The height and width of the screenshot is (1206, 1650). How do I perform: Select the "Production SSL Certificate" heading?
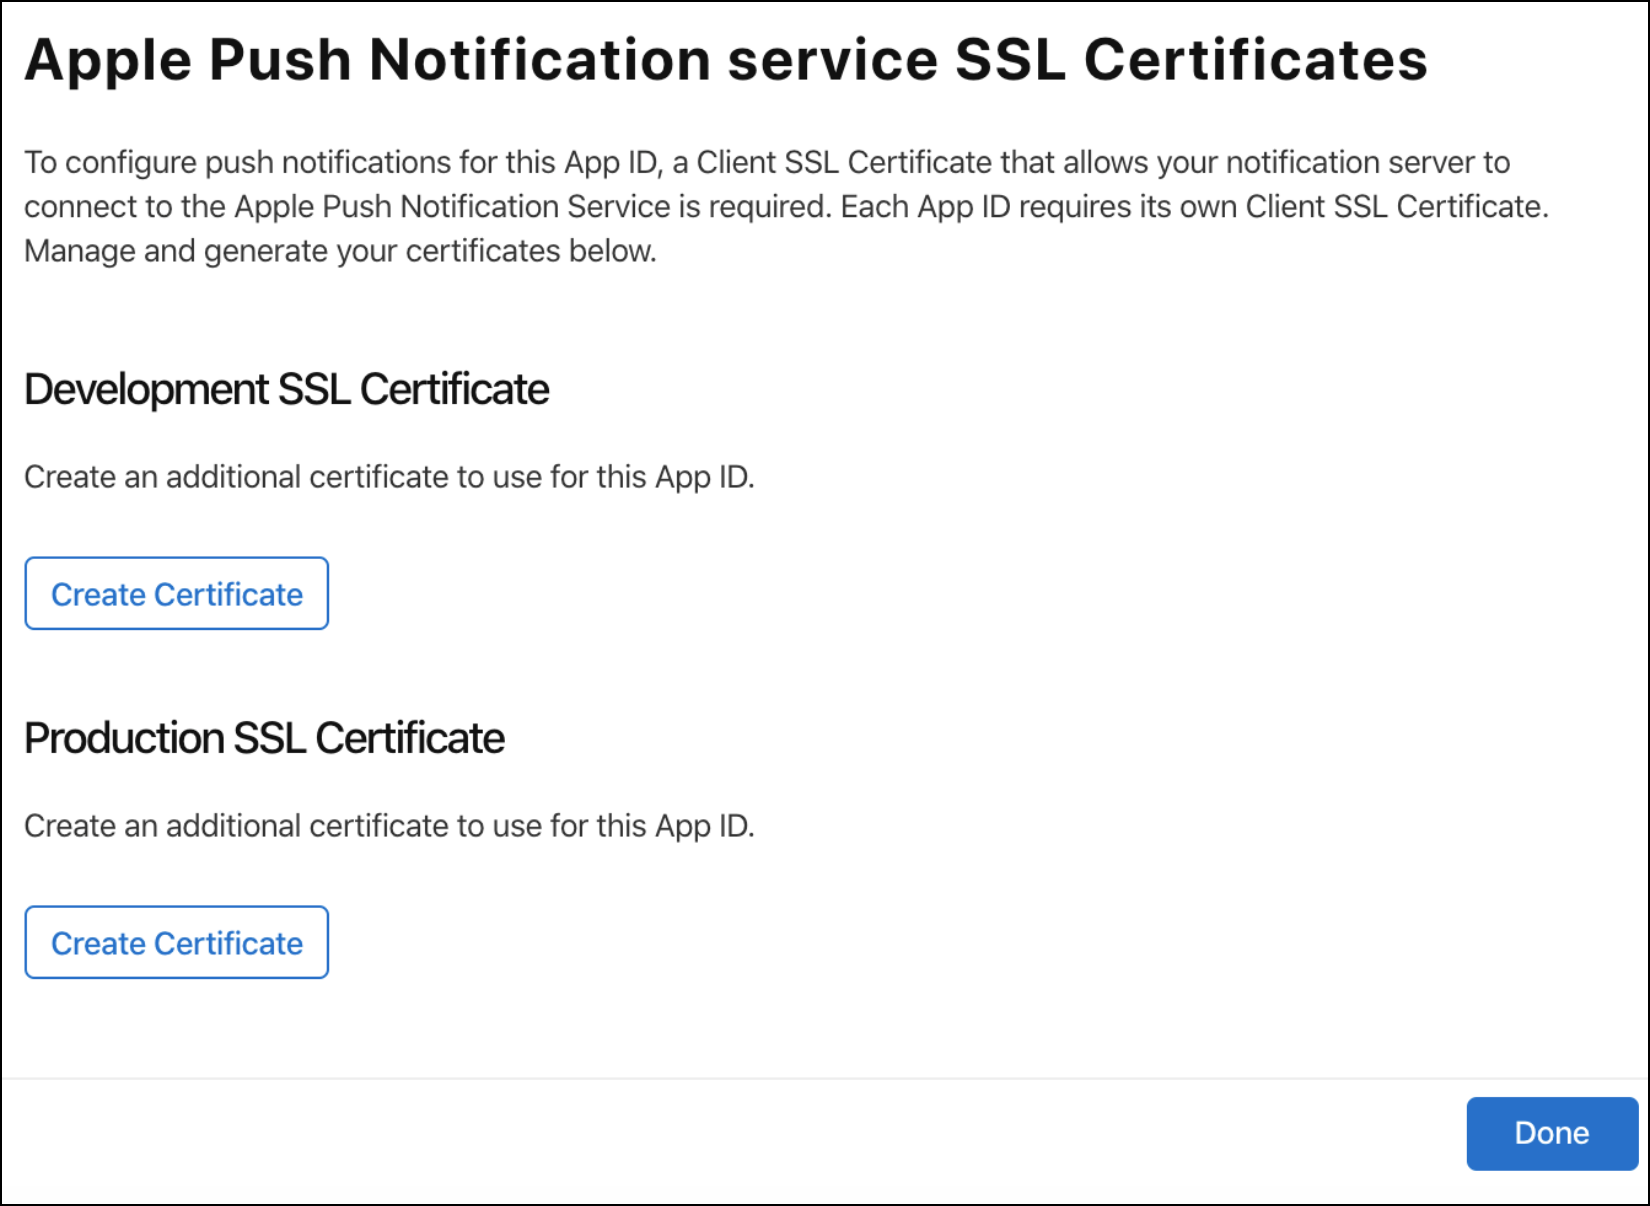265,739
